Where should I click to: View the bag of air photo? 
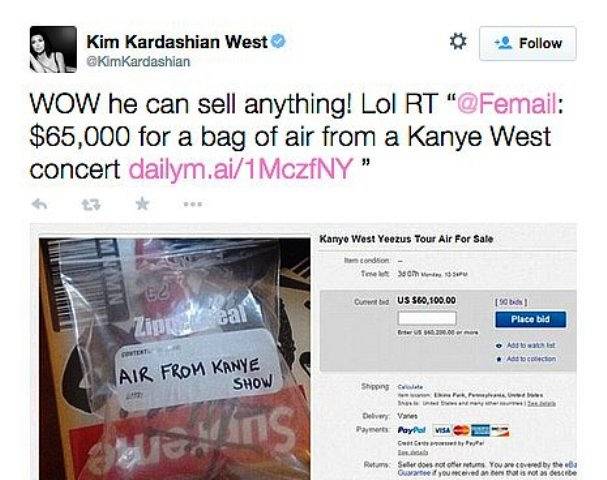[175, 359]
